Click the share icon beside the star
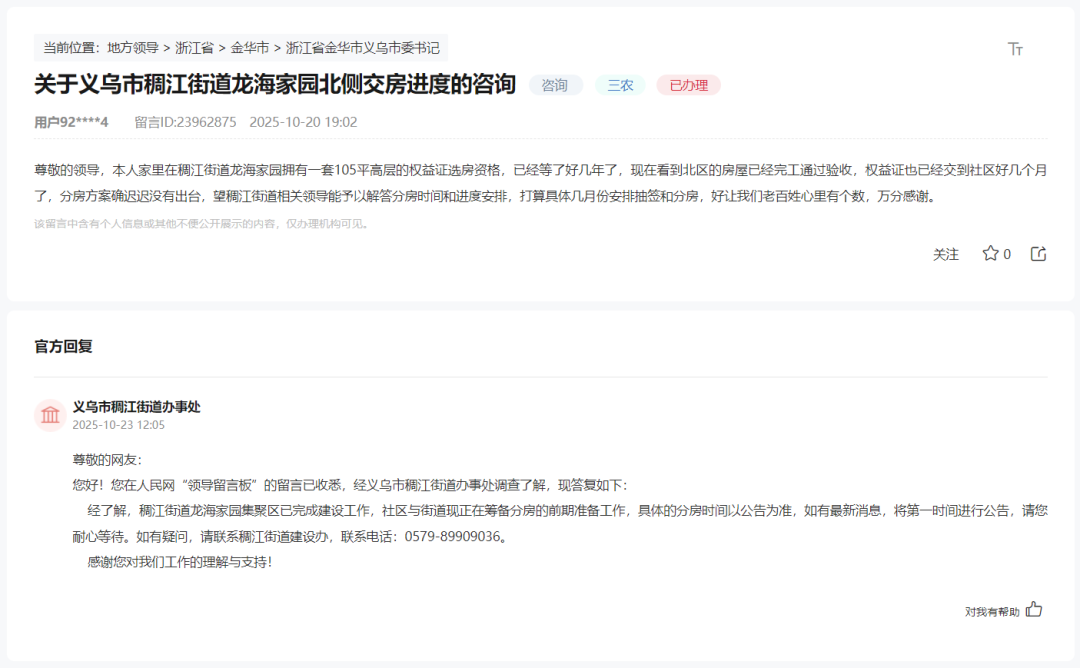This screenshot has width=1080, height=668. 1039,254
